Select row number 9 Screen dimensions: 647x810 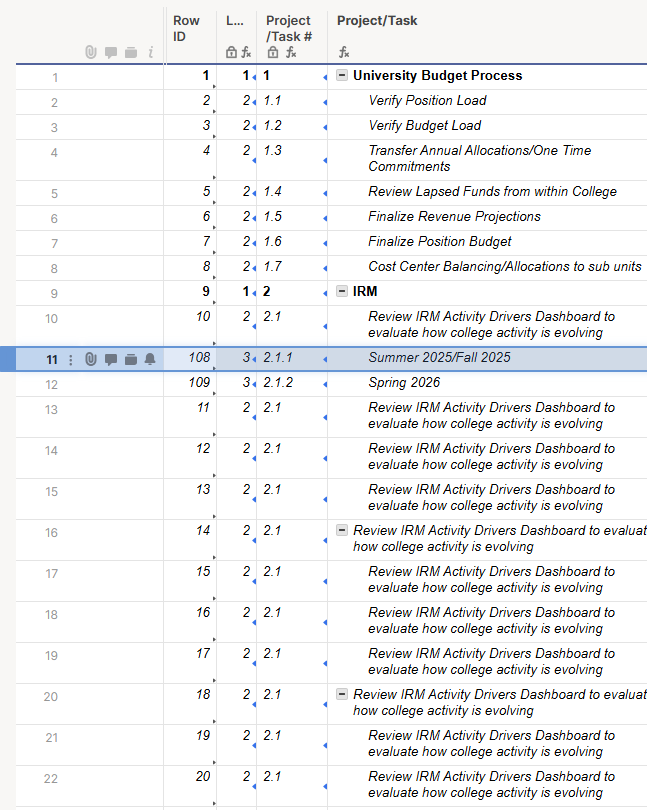pos(54,293)
